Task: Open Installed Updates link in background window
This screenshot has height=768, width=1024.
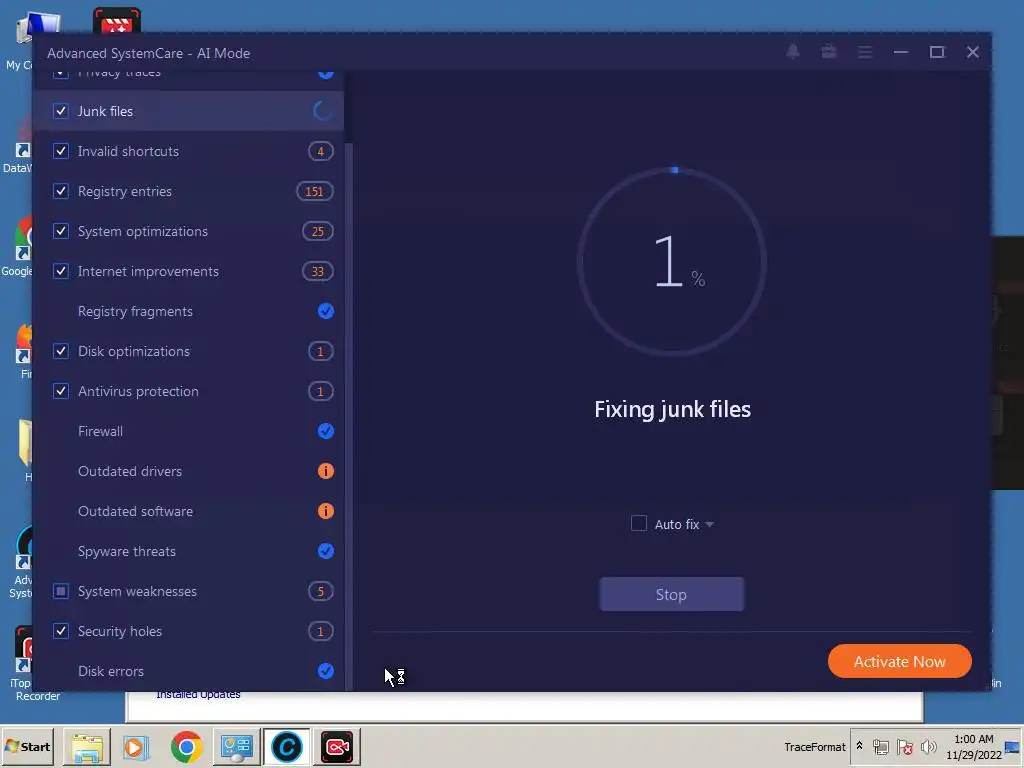Action: 198,695
